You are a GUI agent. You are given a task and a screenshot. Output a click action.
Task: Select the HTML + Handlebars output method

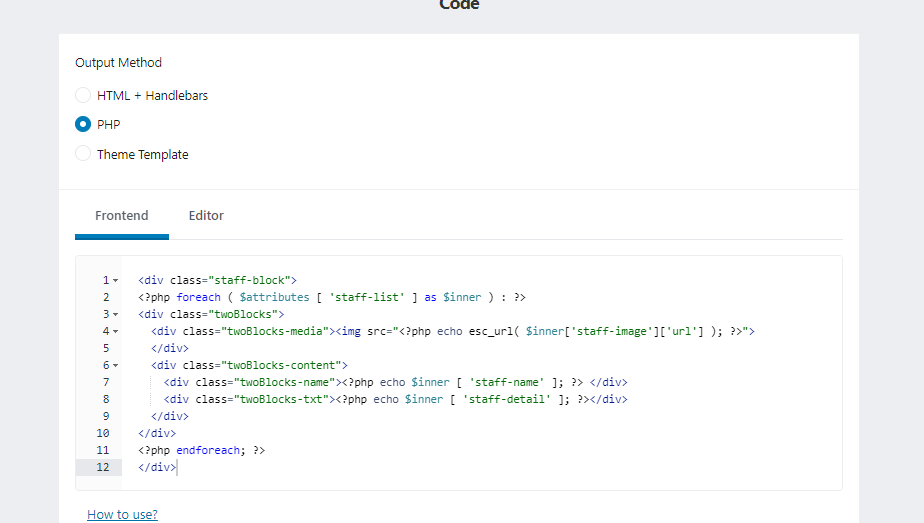point(84,96)
